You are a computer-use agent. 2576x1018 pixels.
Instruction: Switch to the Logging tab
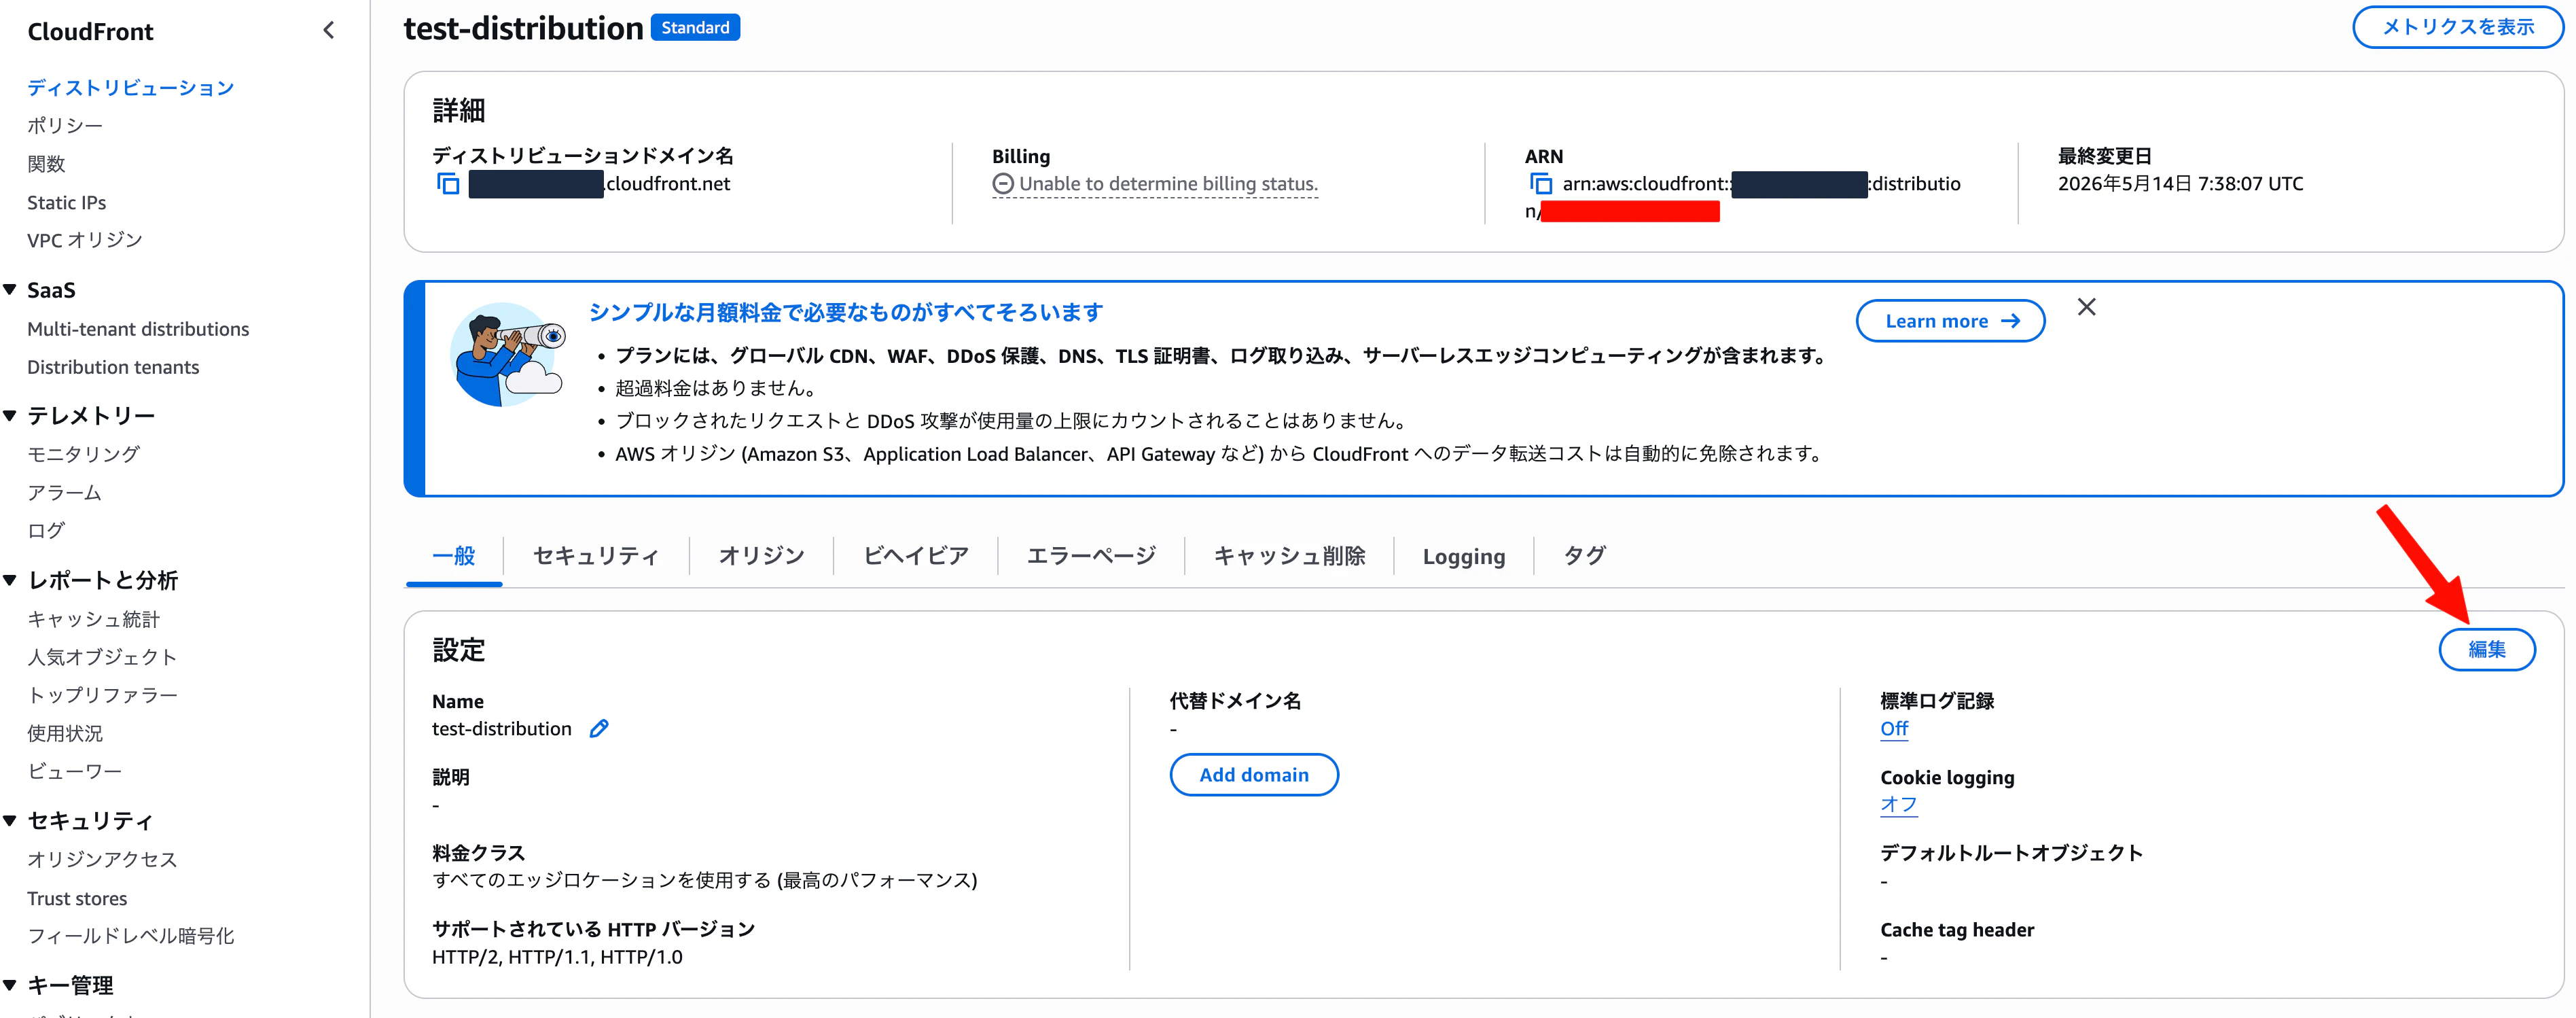tap(1463, 556)
